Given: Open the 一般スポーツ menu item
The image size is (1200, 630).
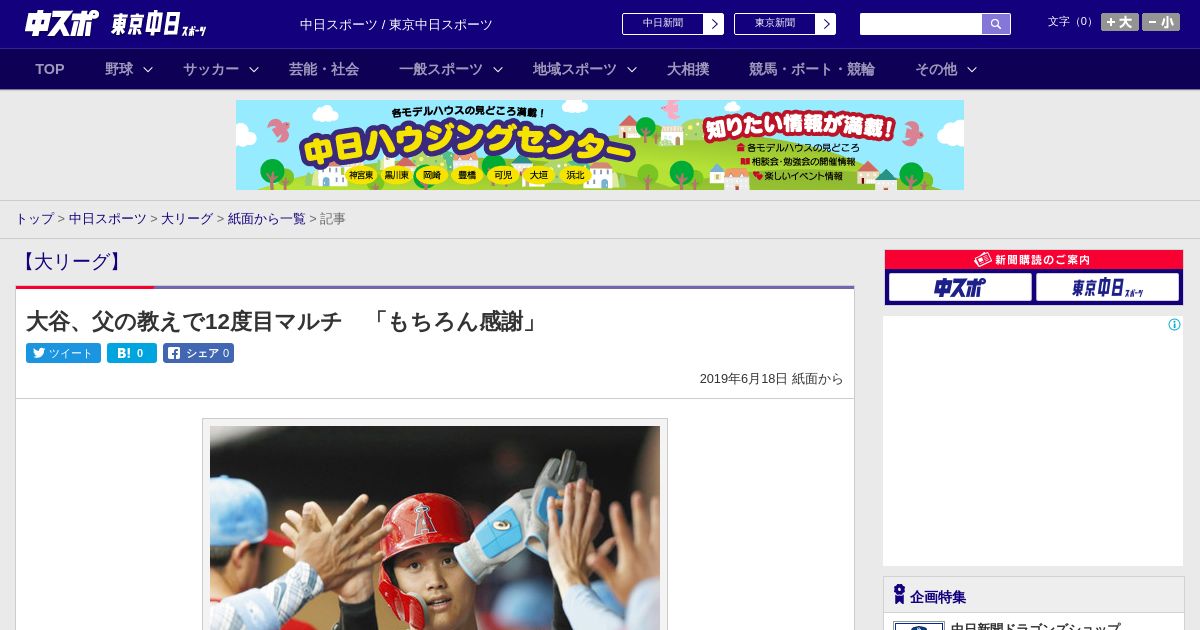Looking at the screenshot, I should tap(441, 69).
